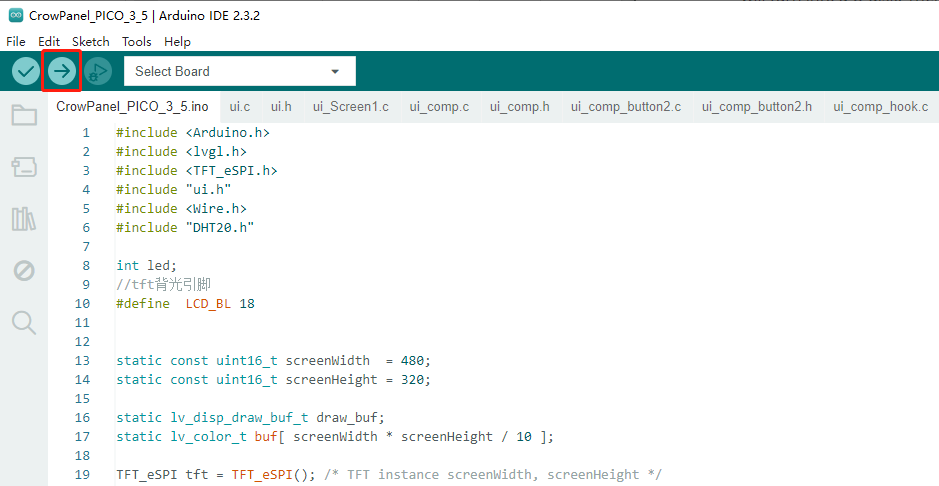939x486 pixels.
Task: Click the 'lv_disp_draw_buf_t draw_buf' line
Action: coord(250,418)
